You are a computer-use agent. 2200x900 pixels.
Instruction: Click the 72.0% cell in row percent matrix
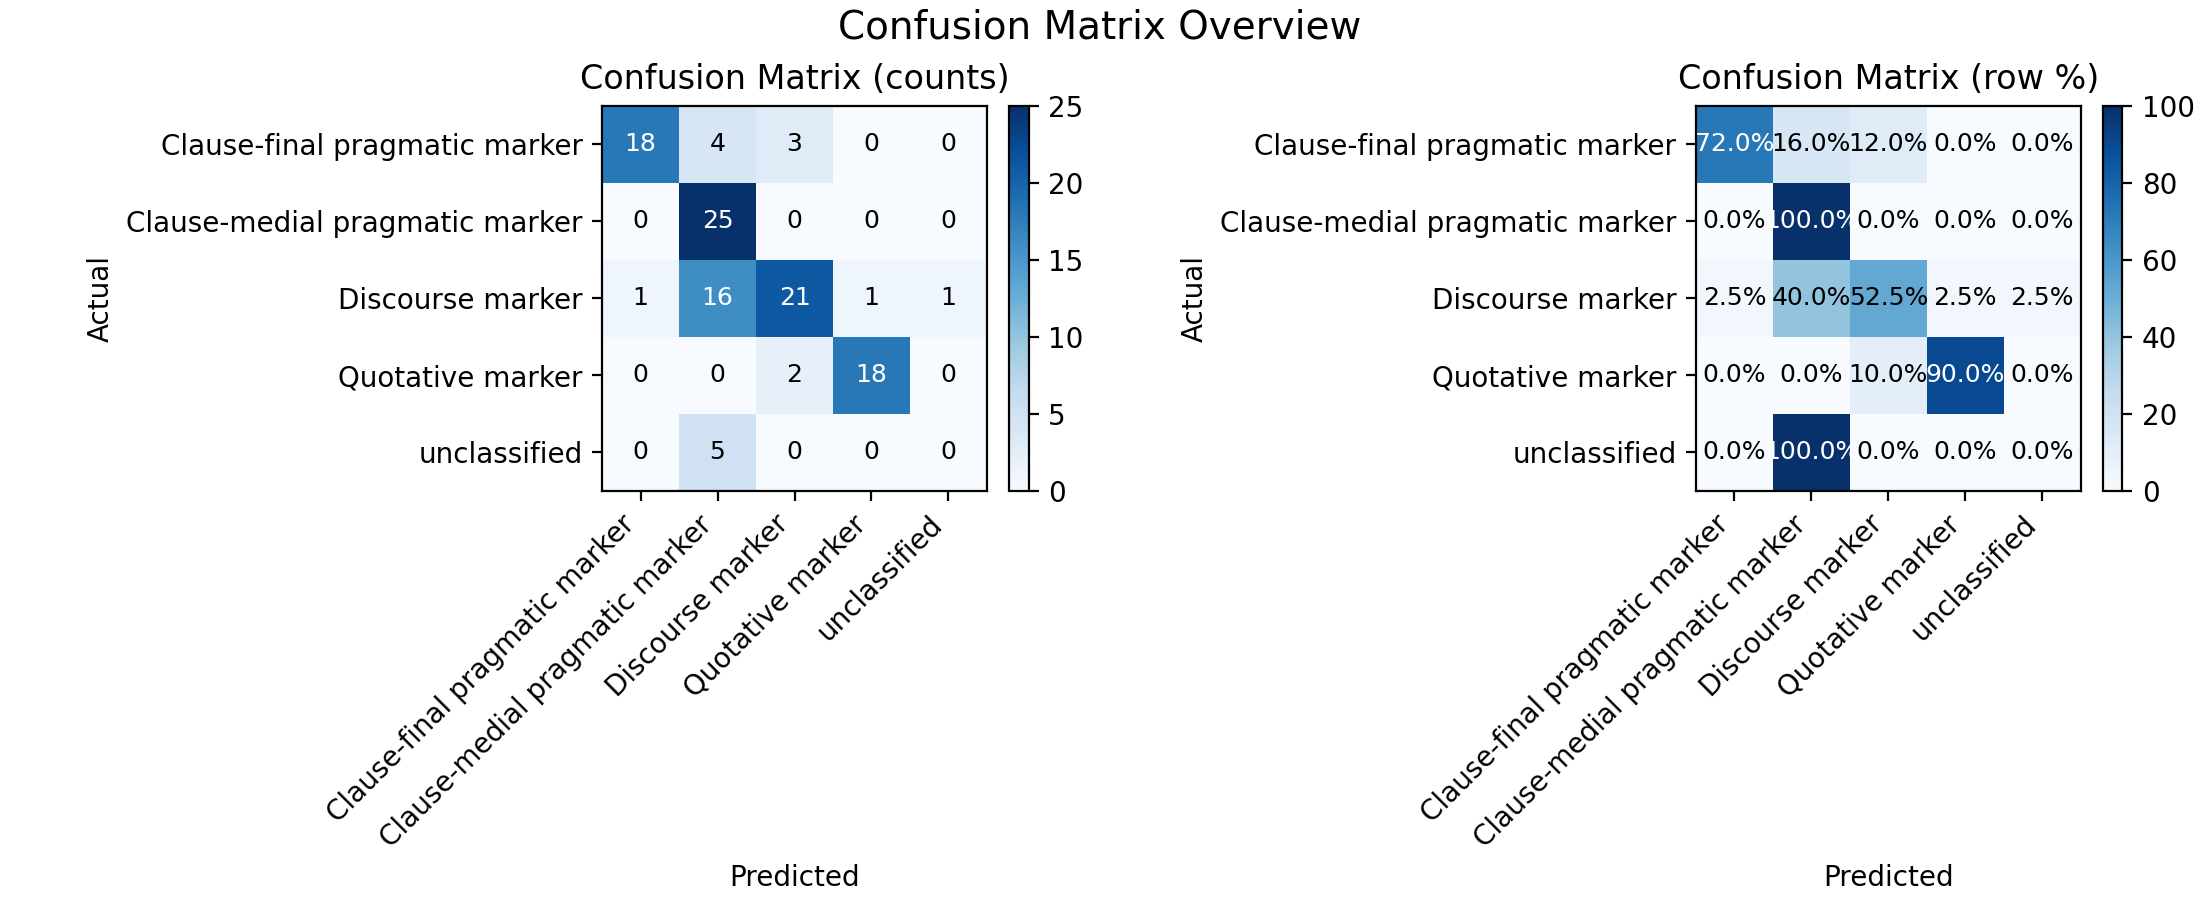1734,144
